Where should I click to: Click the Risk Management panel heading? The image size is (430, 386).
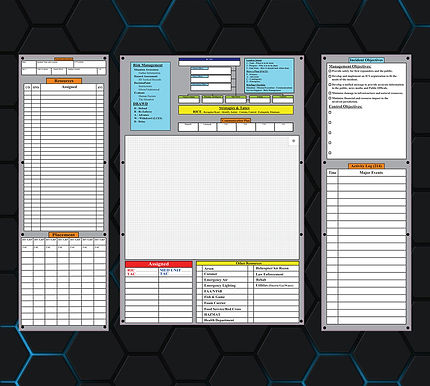(x=148, y=65)
